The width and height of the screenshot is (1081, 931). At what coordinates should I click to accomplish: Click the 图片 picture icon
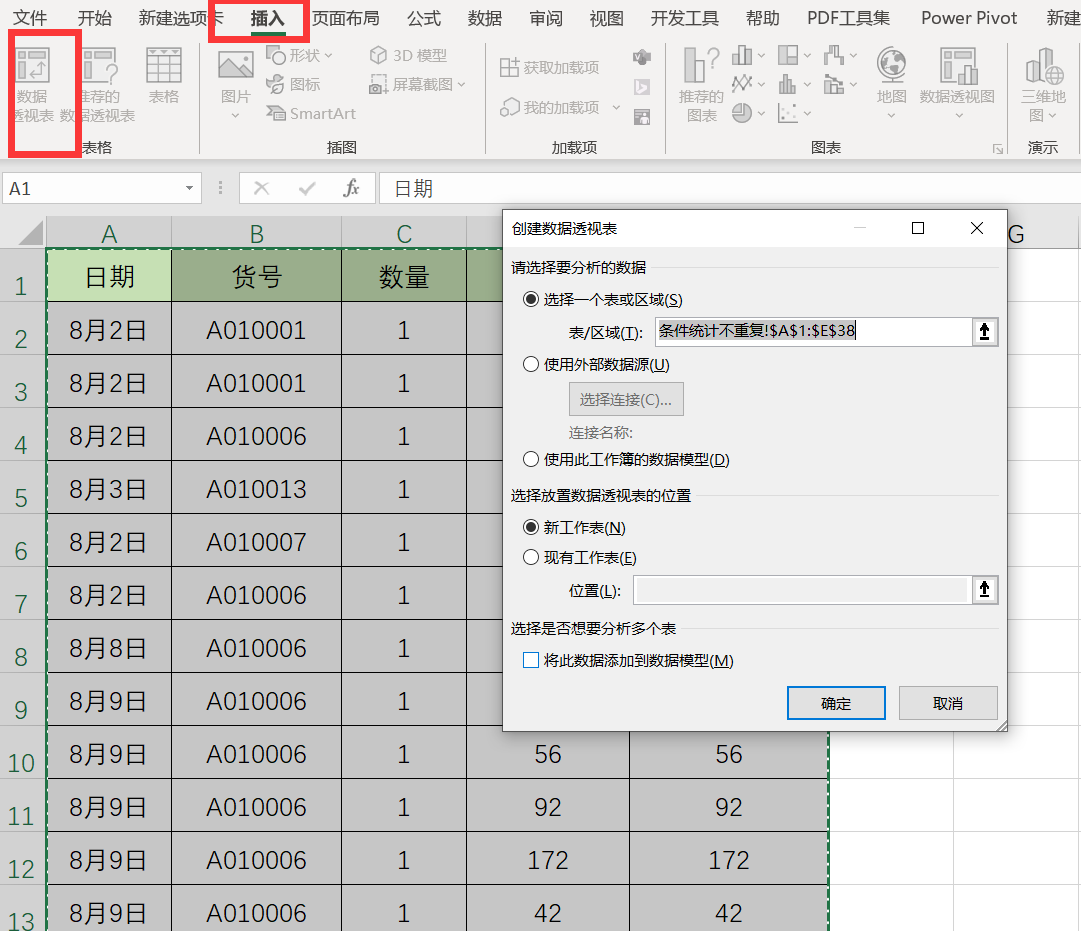pos(235,67)
